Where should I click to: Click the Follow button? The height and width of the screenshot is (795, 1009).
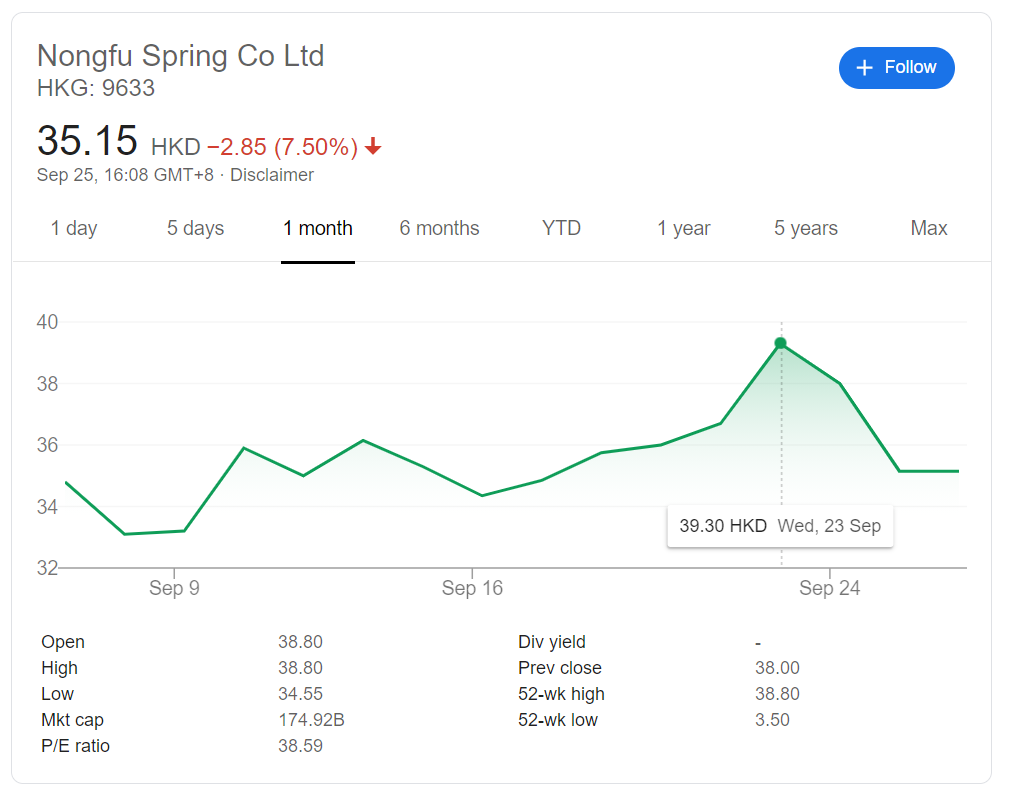pyautogui.click(x=896, y=68)
